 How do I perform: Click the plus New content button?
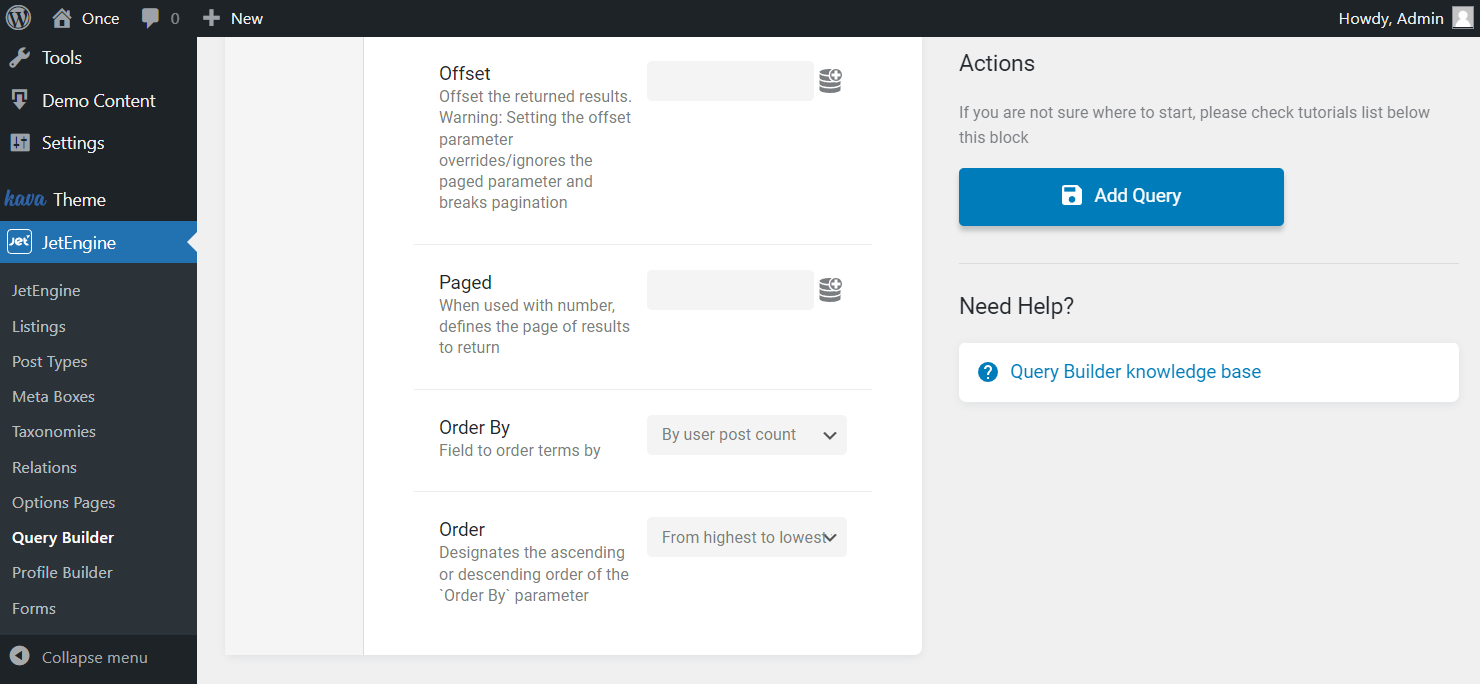click(x=232, y=18)
